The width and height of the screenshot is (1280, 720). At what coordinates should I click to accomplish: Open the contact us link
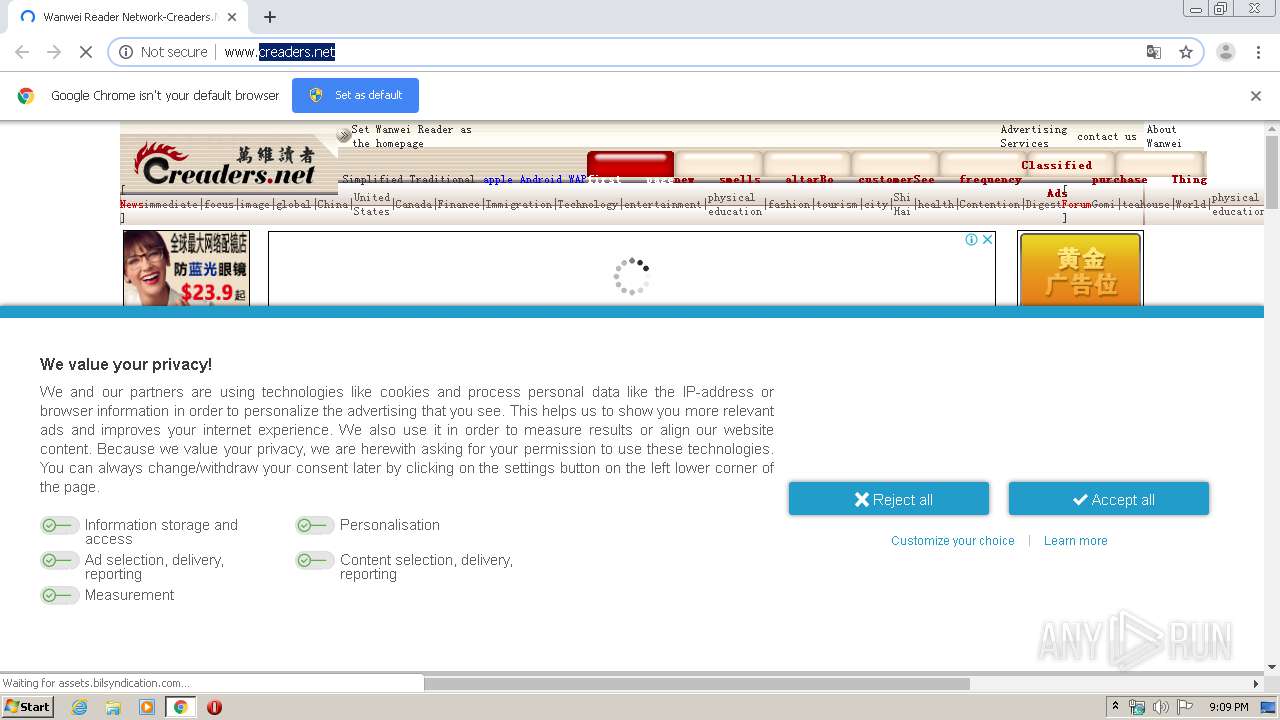[1106, 136]
